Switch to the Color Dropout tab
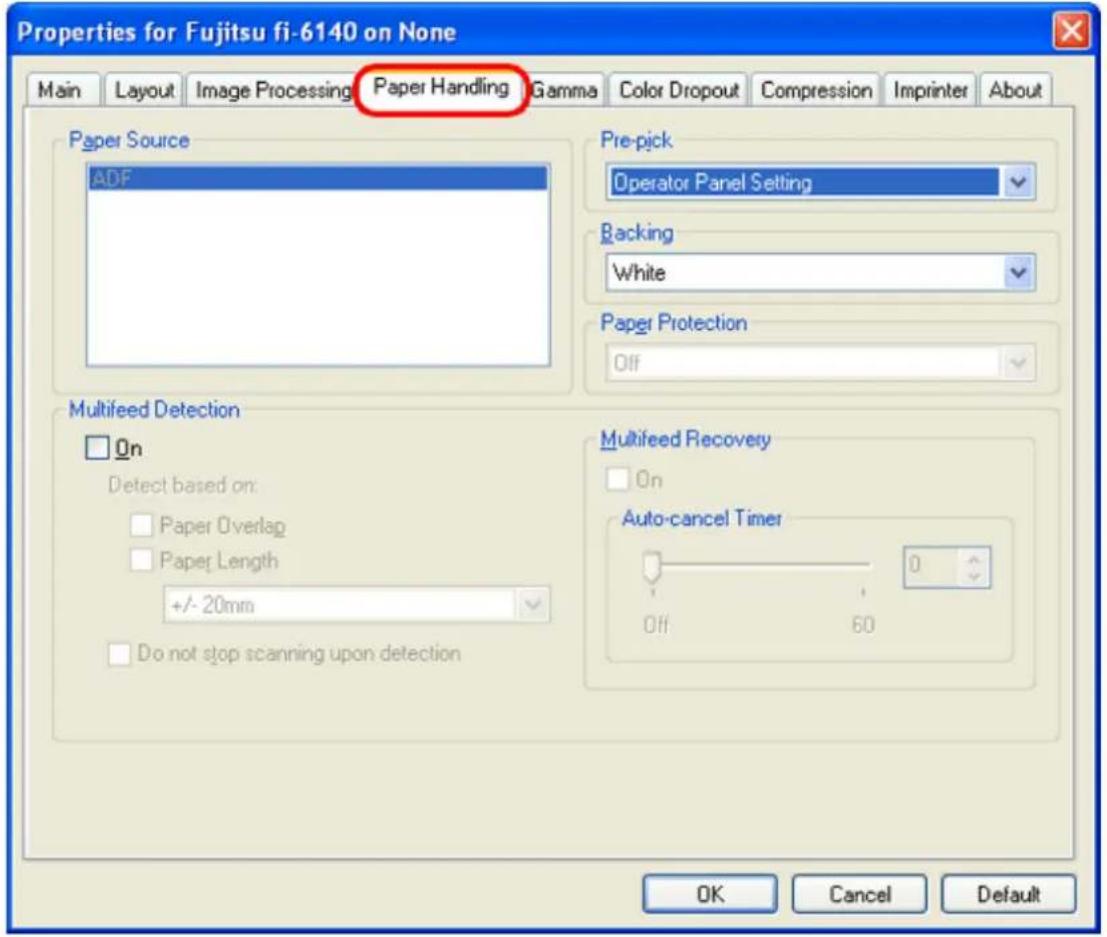 [678, 90]
